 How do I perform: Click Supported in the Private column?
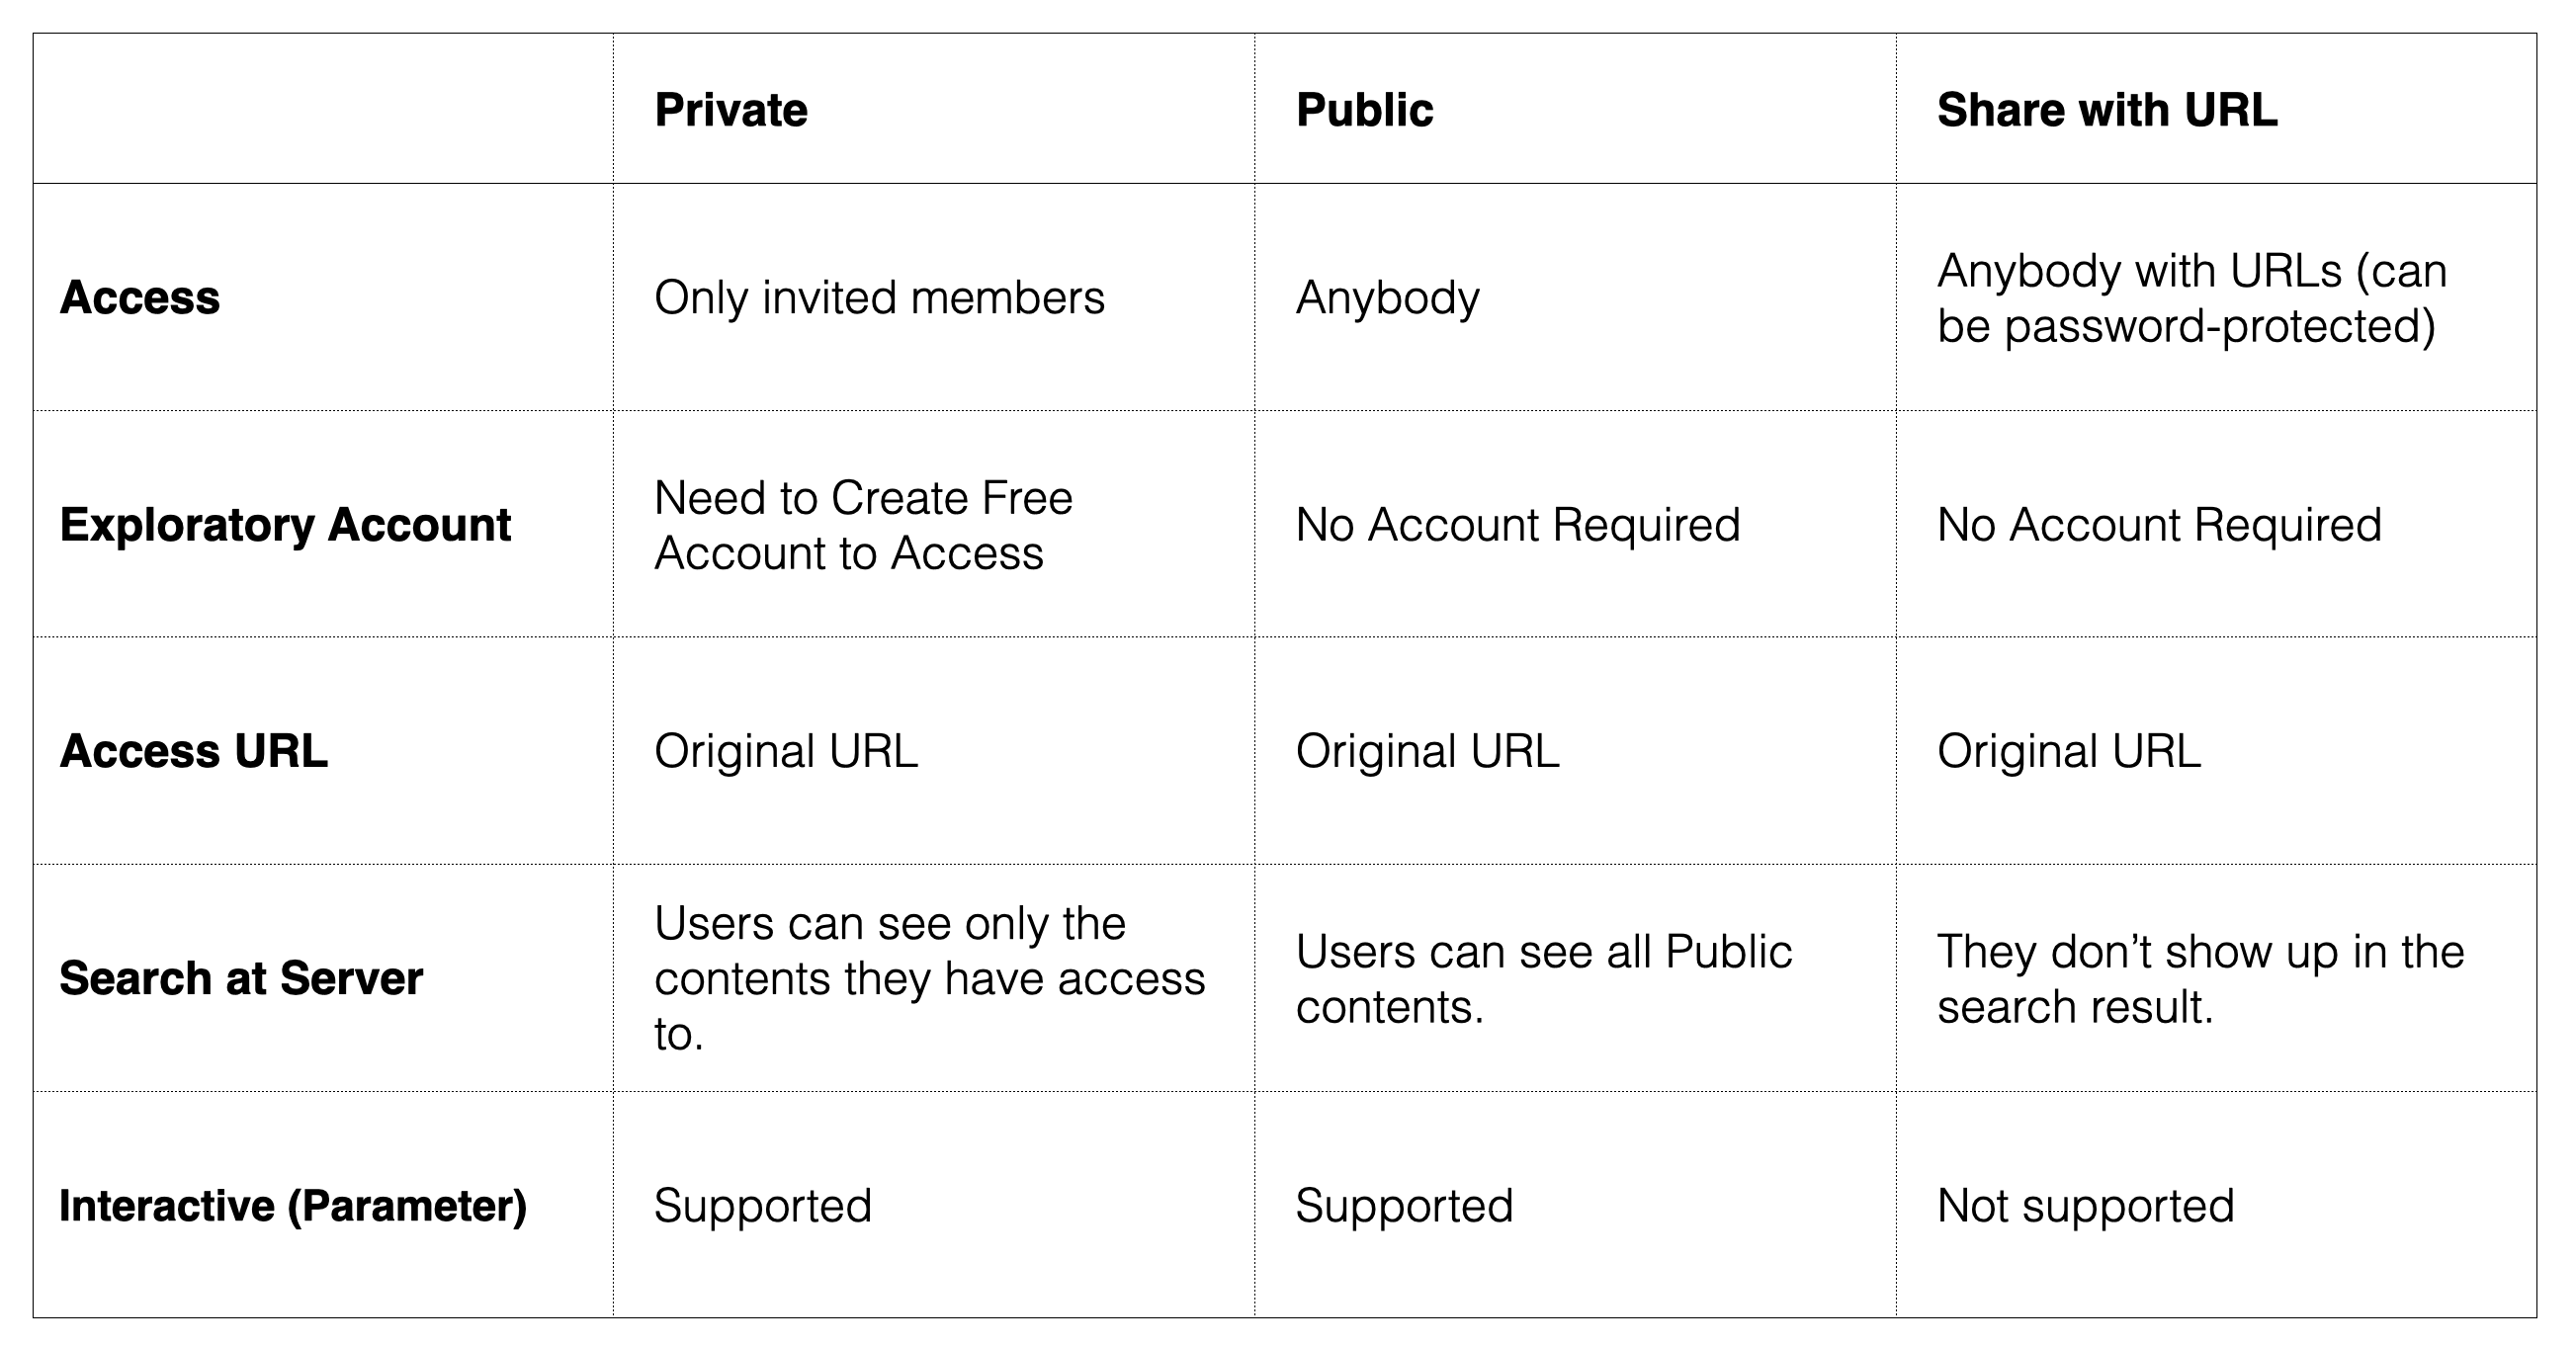tap(763, 1205)
